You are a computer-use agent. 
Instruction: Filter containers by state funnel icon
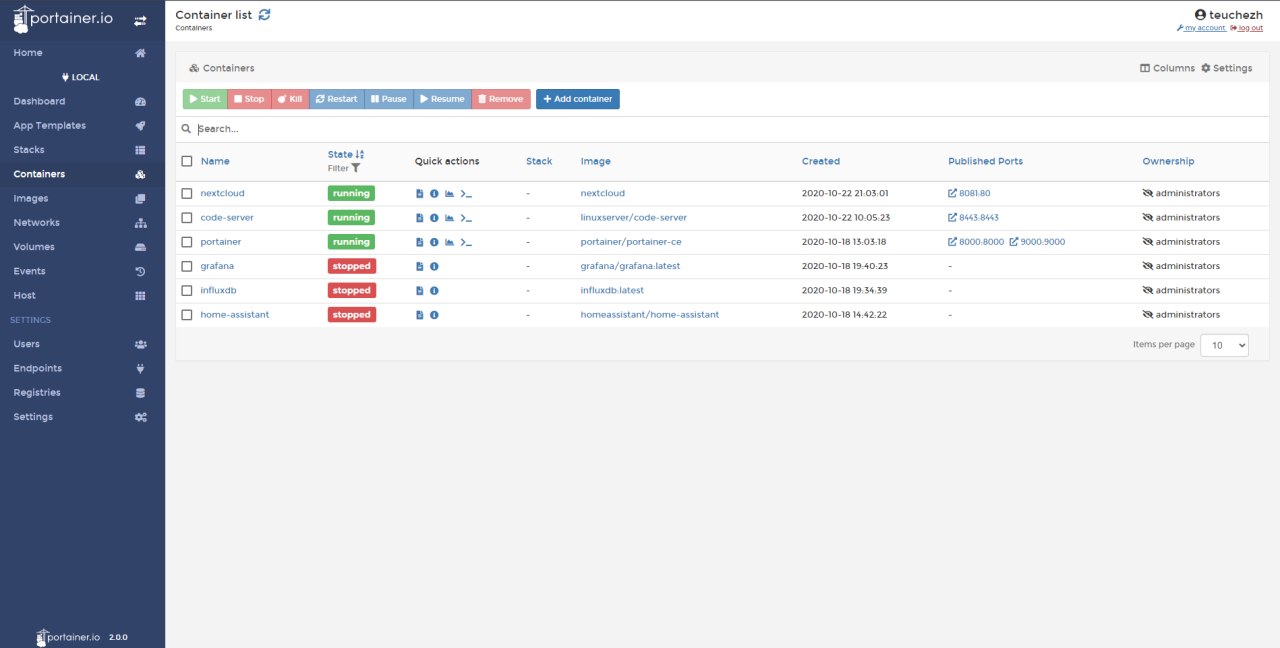(x=356, y=168)
